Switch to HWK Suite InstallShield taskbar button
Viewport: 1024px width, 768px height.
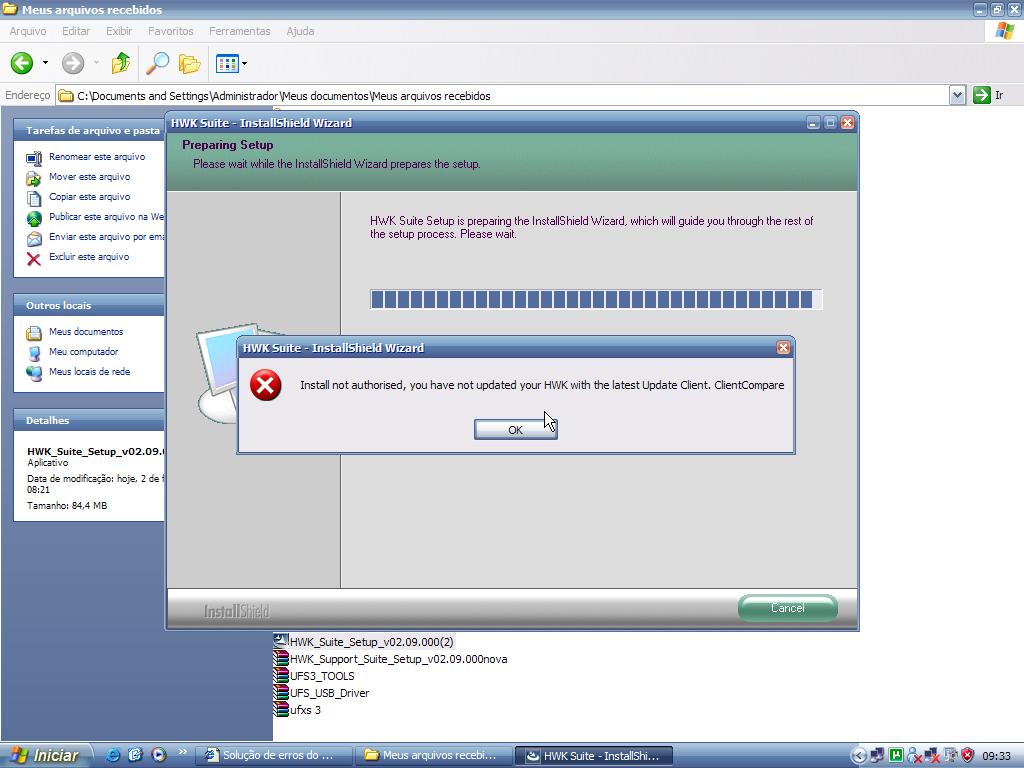(594, 756)
